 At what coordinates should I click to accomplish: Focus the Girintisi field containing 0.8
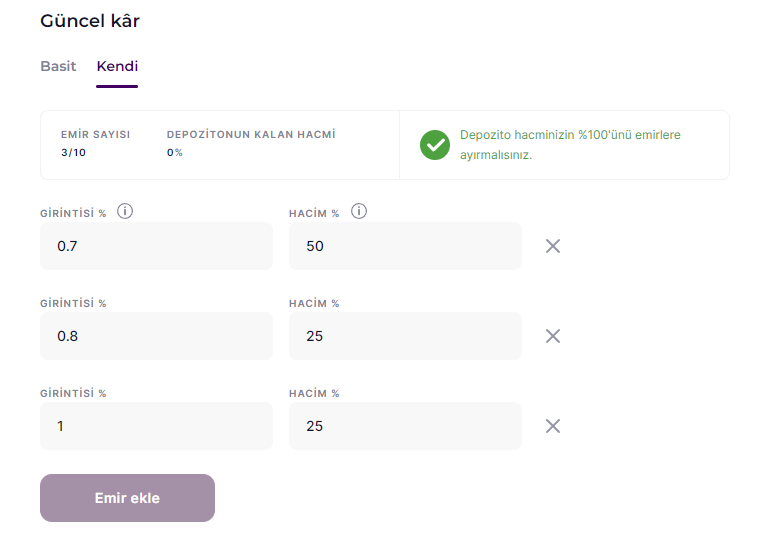coord(156,336)
